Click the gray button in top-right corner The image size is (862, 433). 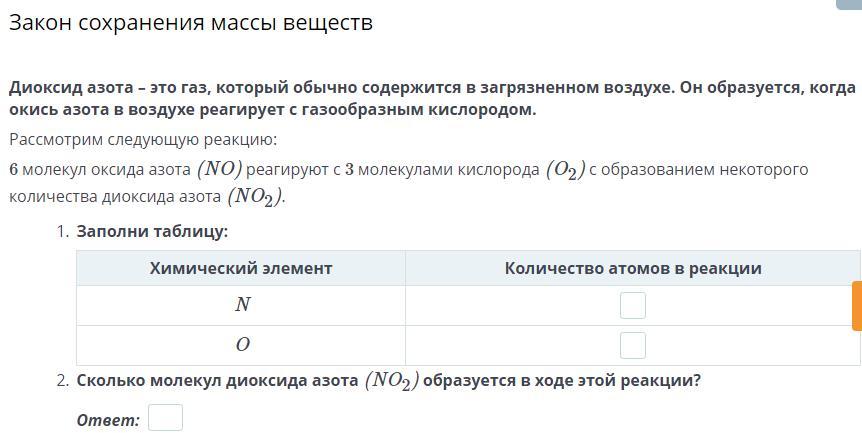(849, 4)
